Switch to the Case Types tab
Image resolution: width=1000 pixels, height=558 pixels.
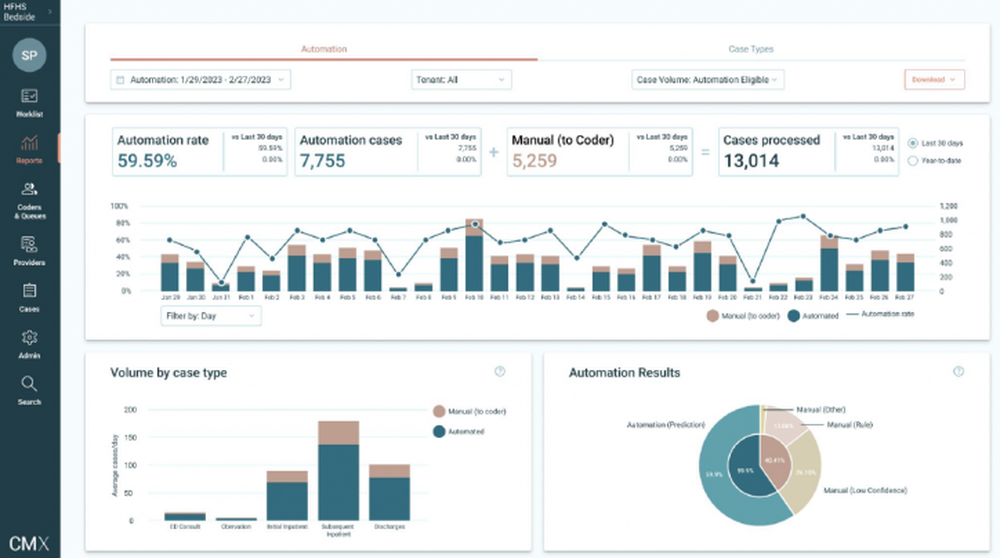click(751, 49)
